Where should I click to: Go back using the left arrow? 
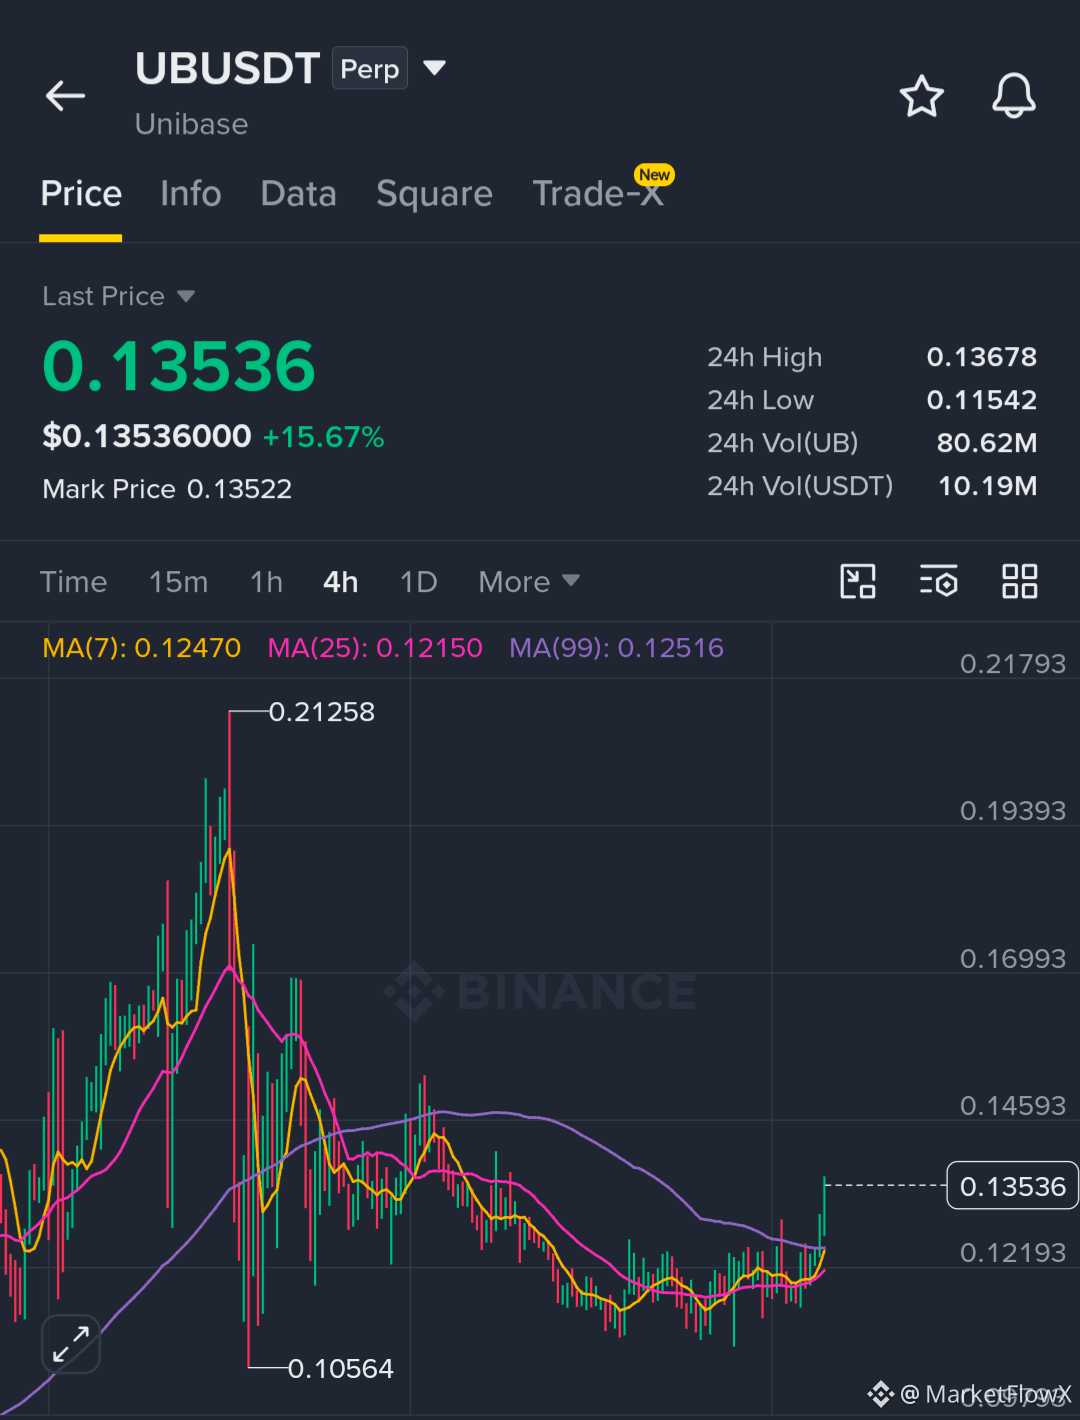66,96
